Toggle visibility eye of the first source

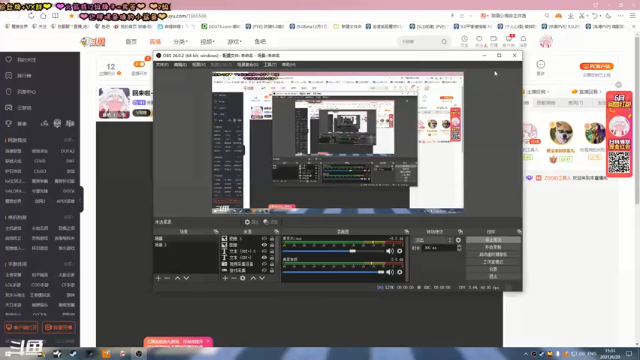[x=264, y=238]
